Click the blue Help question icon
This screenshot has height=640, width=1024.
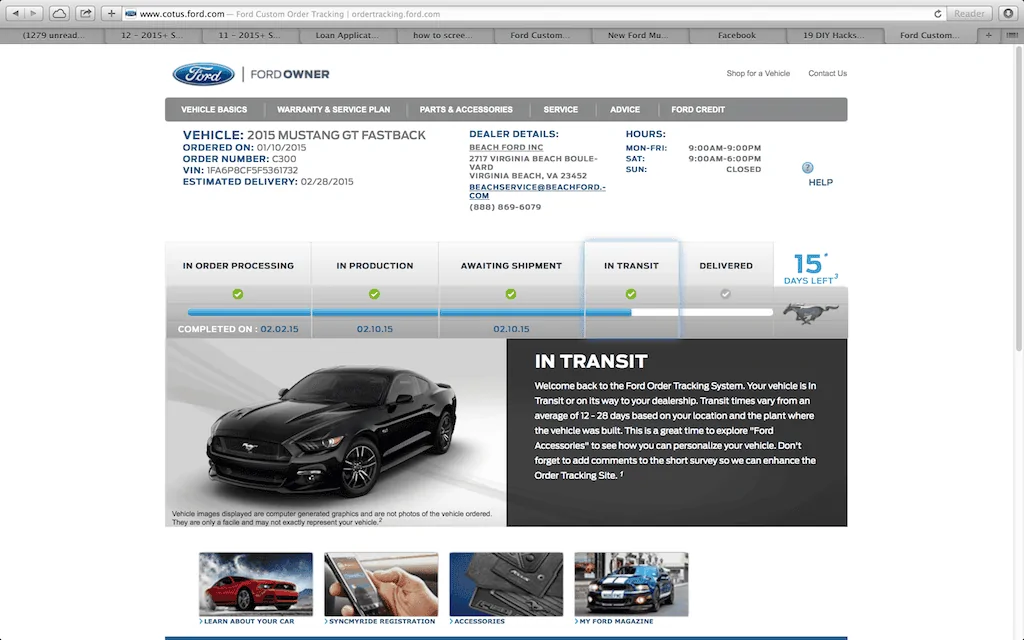coord(808,168)
